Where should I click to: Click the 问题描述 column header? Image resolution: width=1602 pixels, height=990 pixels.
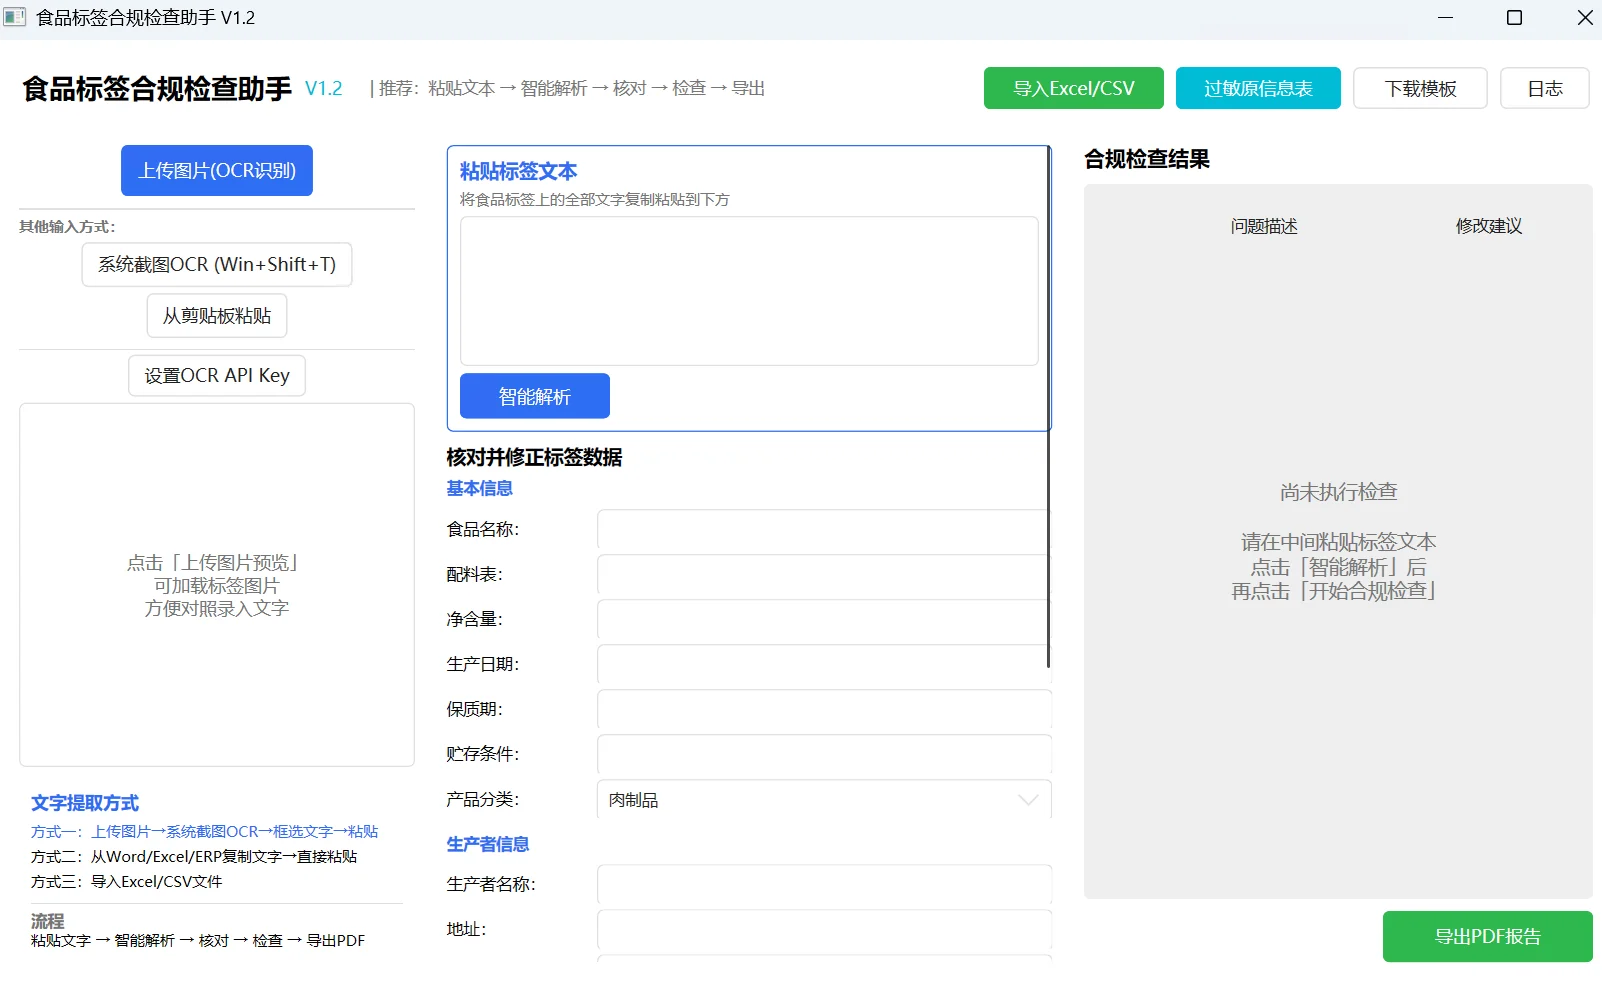click(x=1264, y=226)
